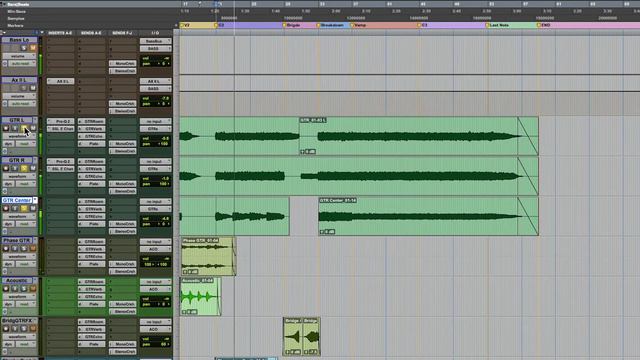The width and height of the screenshot is (640, 360).
Task: Record-enable the GTR L track
Action: pyautogui.click(x=6, y=128)
